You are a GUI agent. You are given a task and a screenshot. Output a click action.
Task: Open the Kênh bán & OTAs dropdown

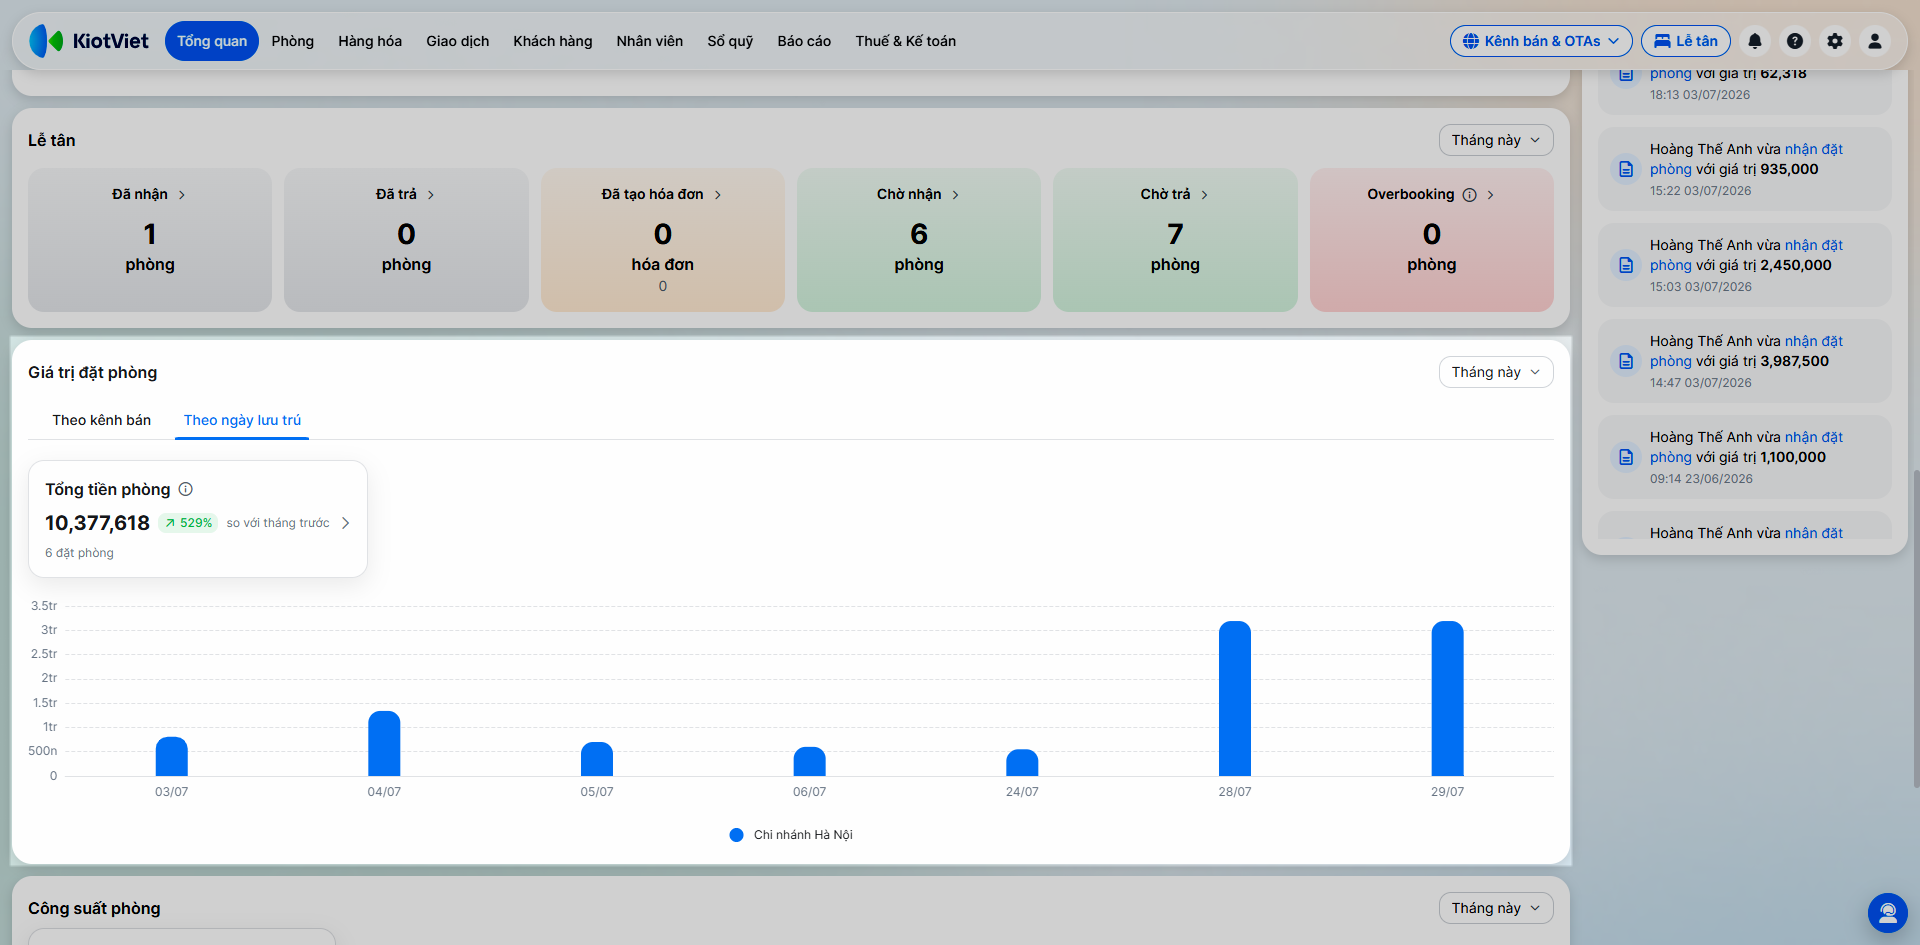coord(1541,41)
